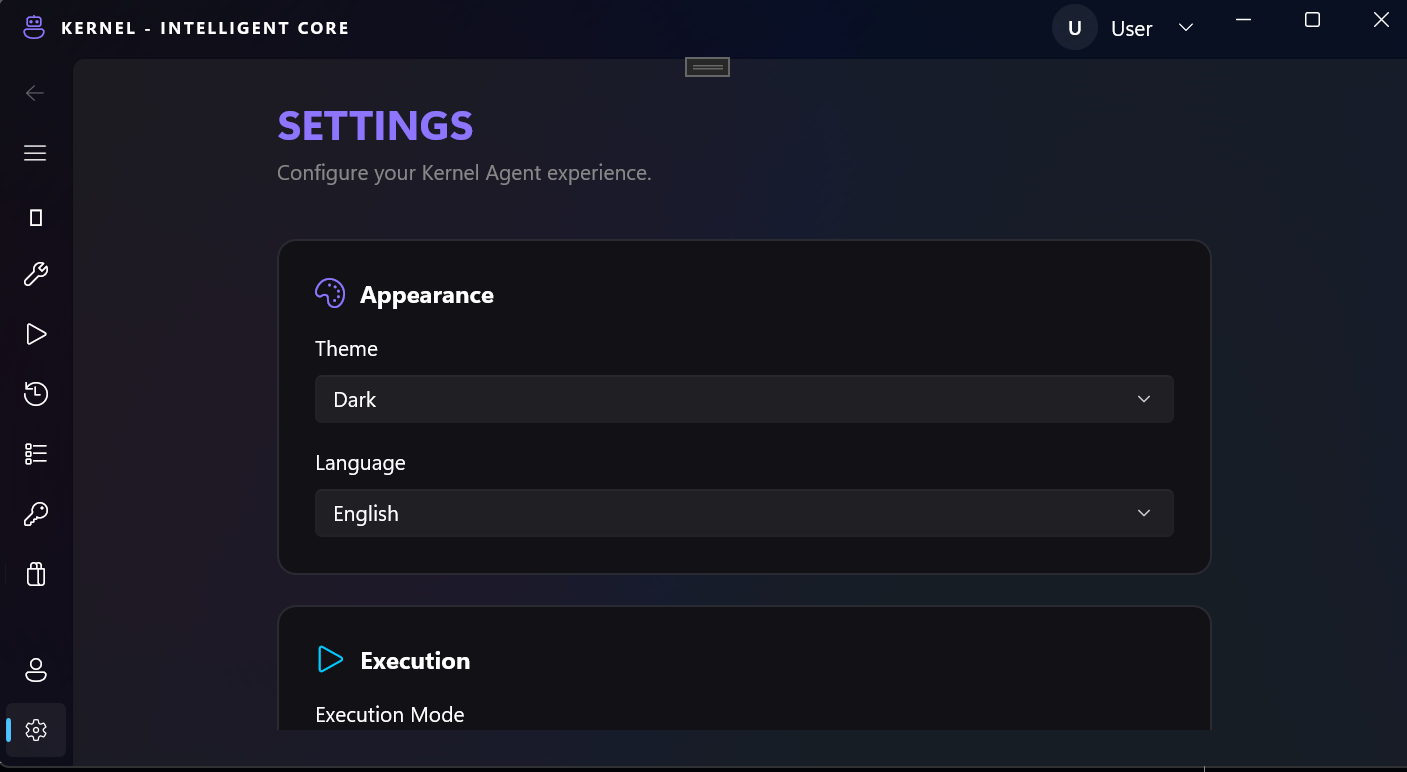Open the key credentials icon
Screen dimensions: 1407x772
pyautogui.click(x=36, y=514)
